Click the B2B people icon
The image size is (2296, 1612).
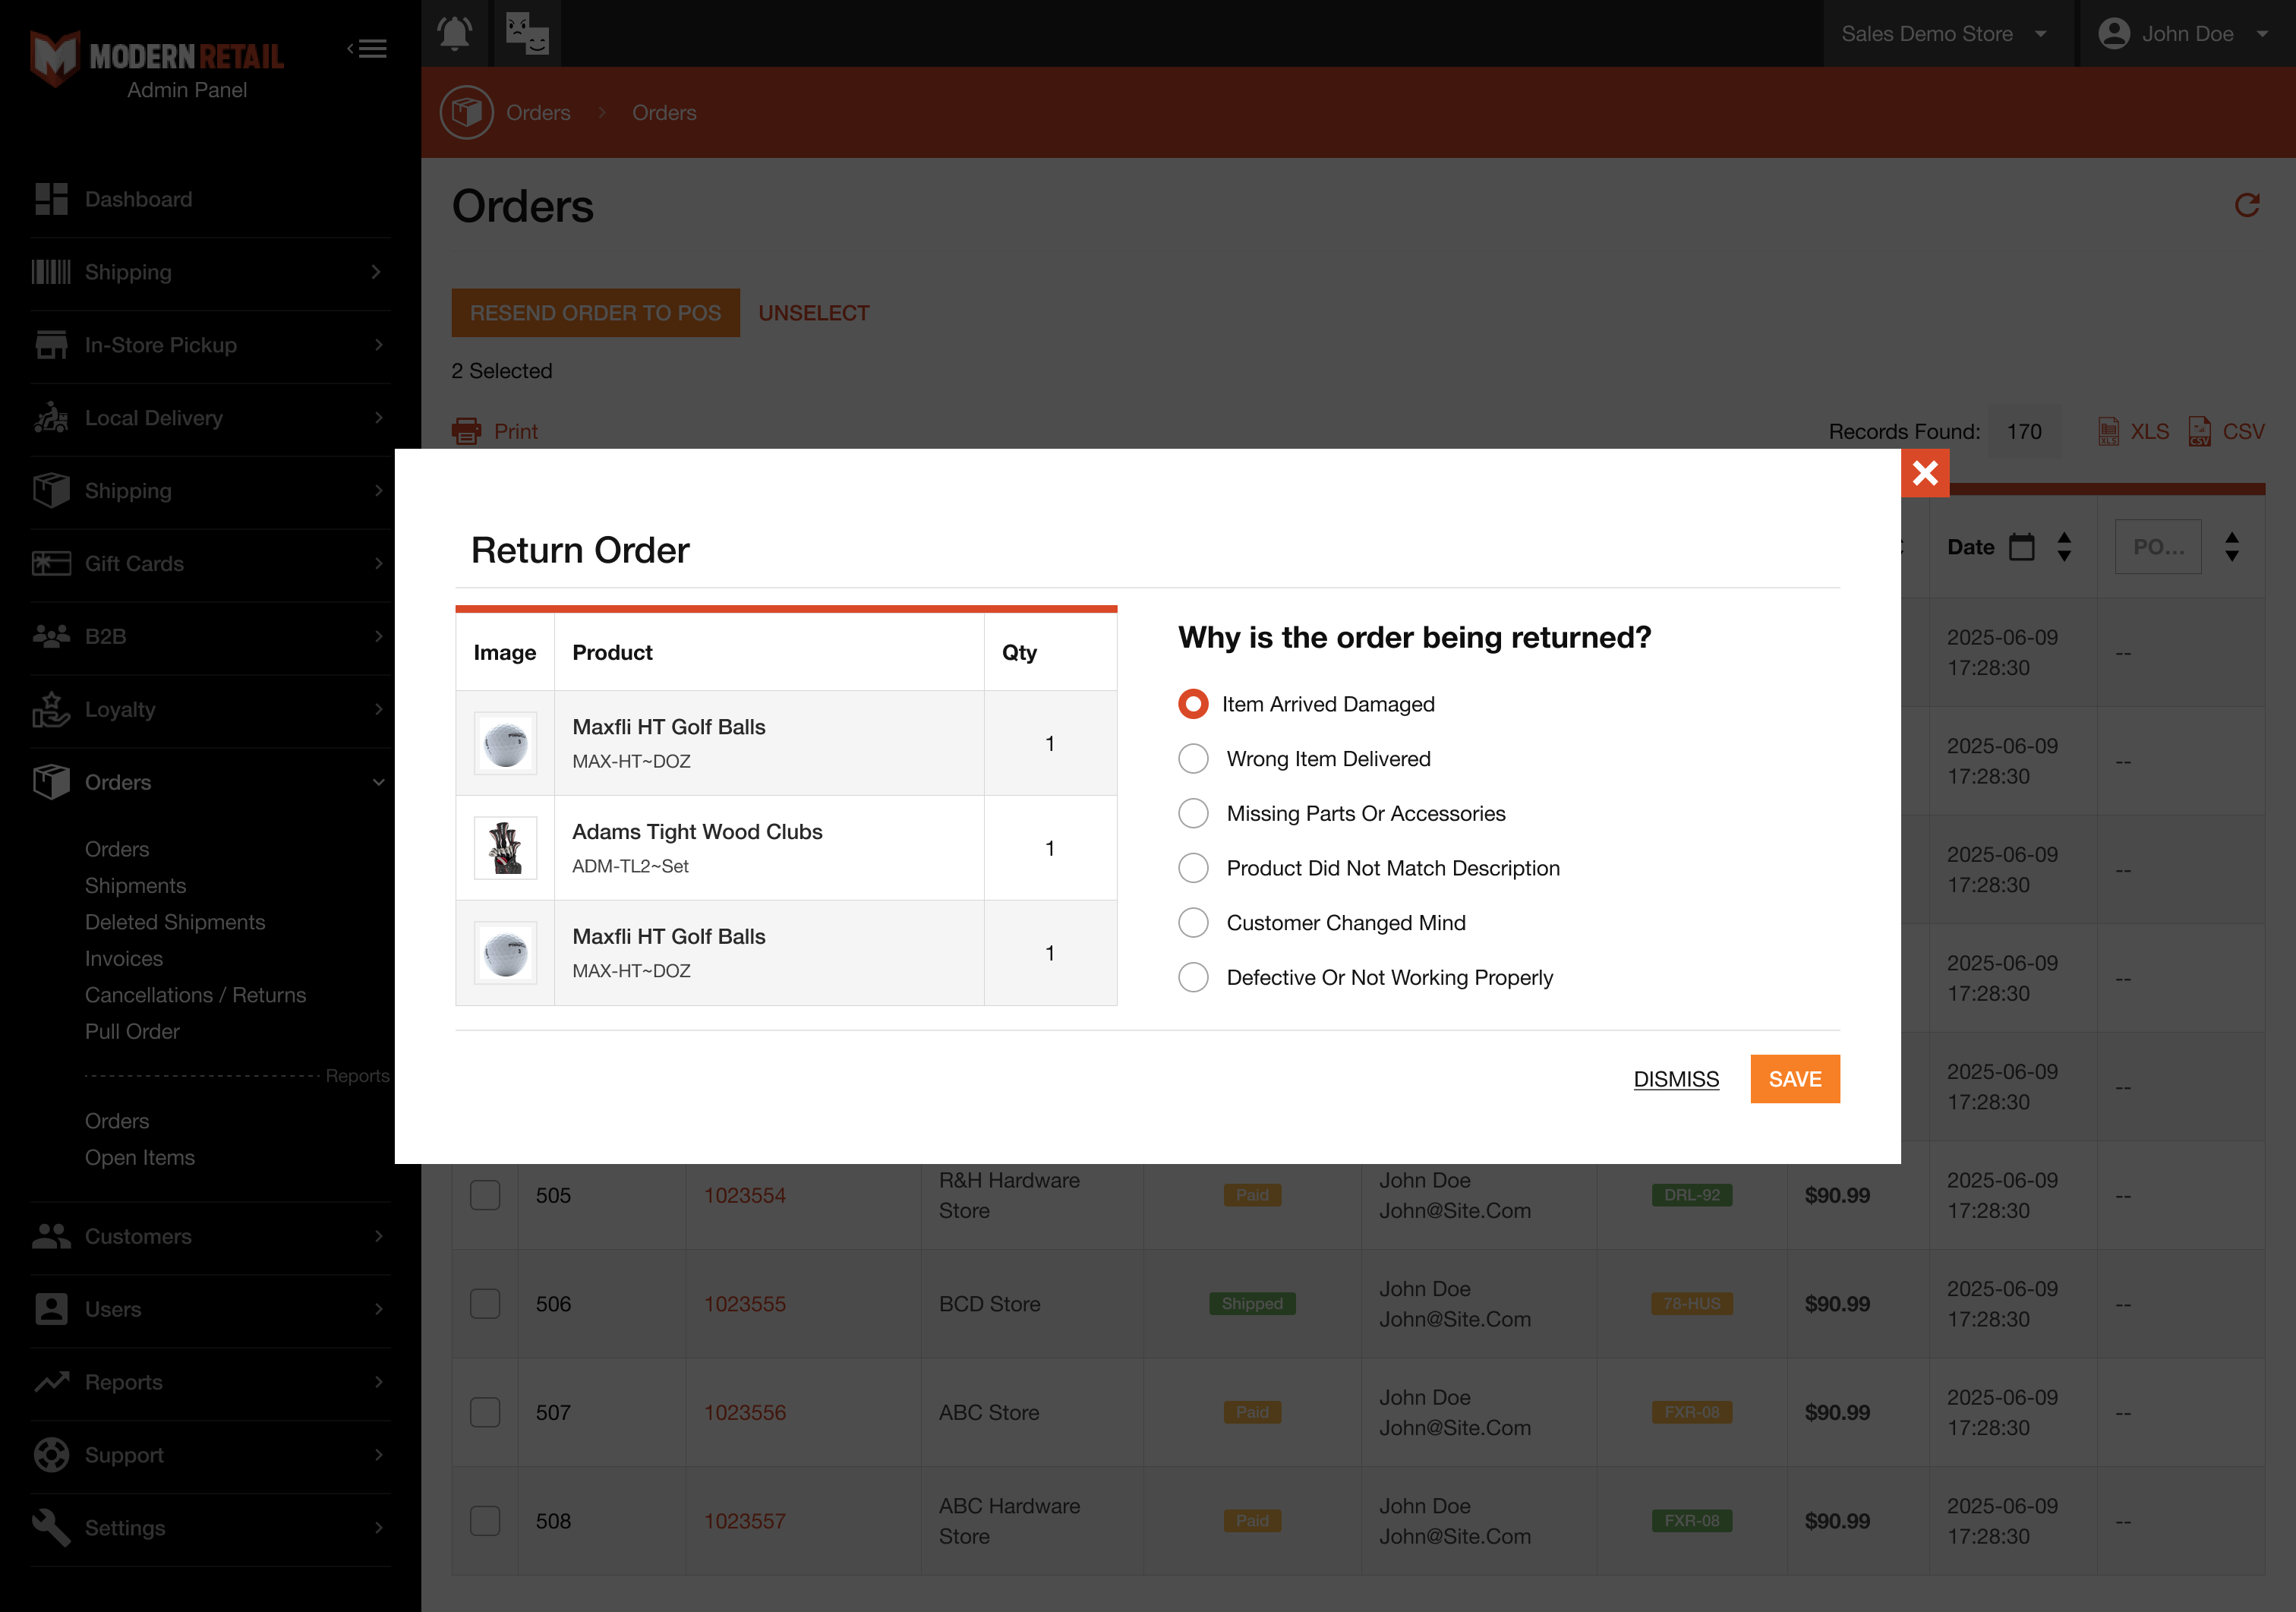[51, 636]
